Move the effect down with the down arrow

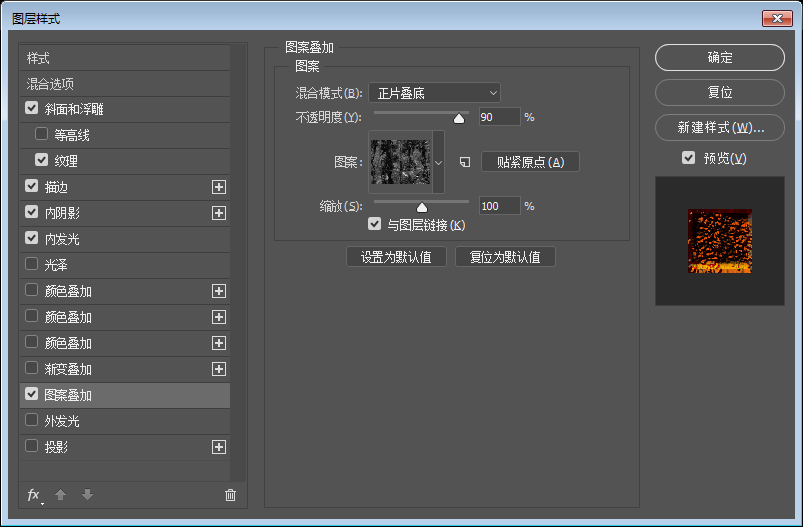click(88, 495)
